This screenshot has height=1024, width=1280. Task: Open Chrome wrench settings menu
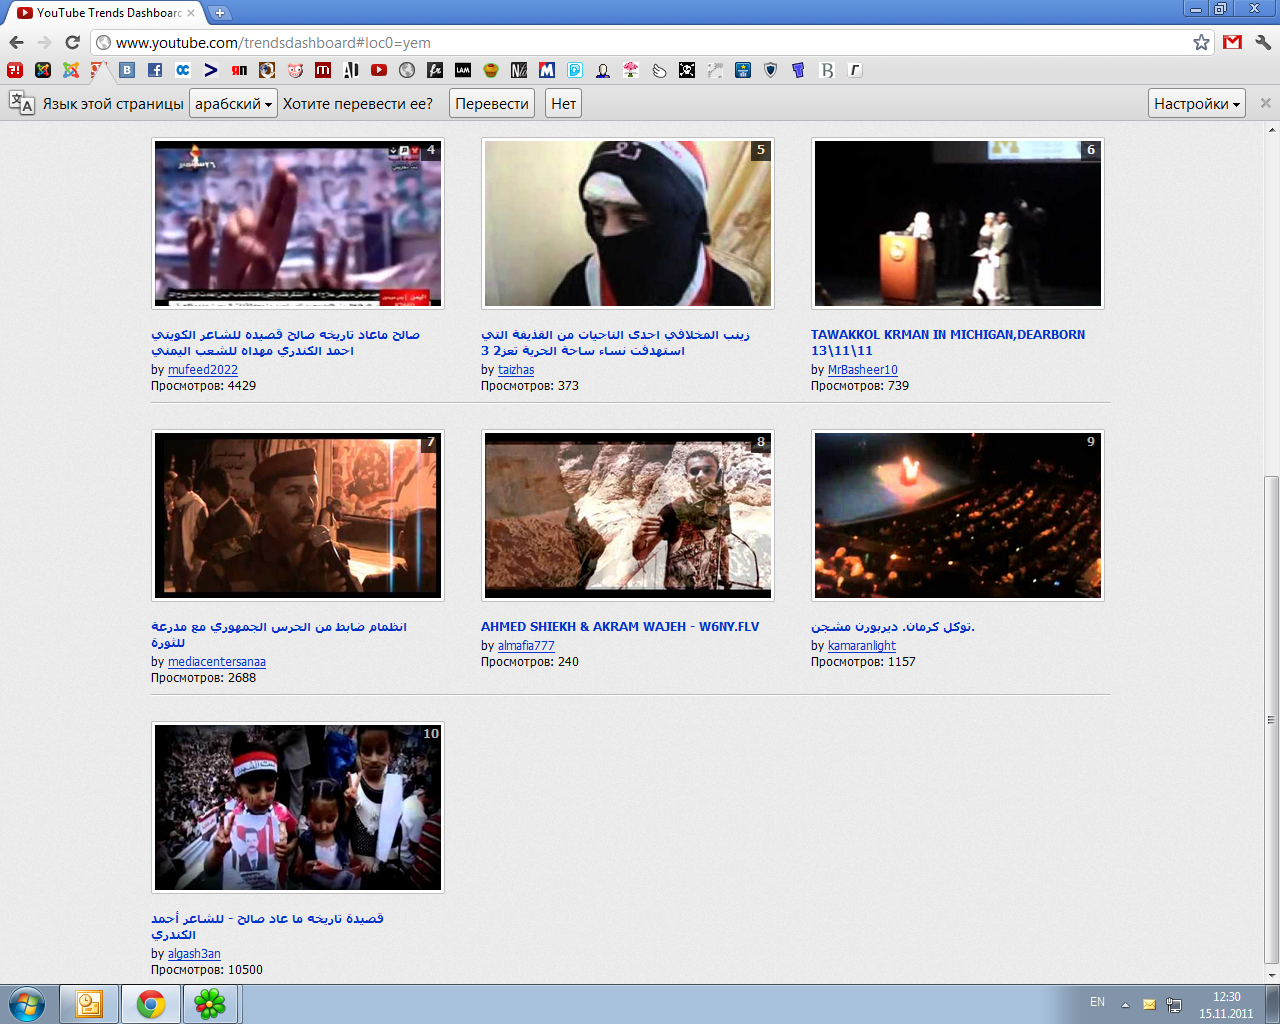pos(1262,42)
